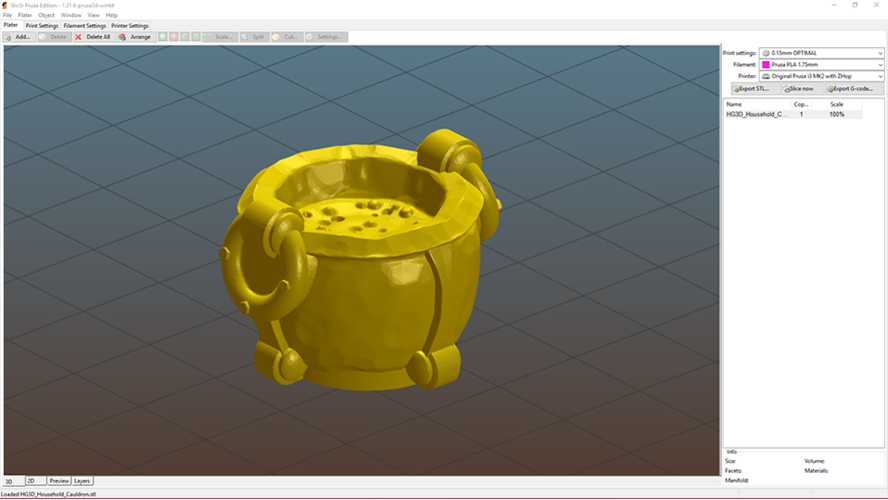
Task: Open the Object menu
Action: click(x=46, y=15)
